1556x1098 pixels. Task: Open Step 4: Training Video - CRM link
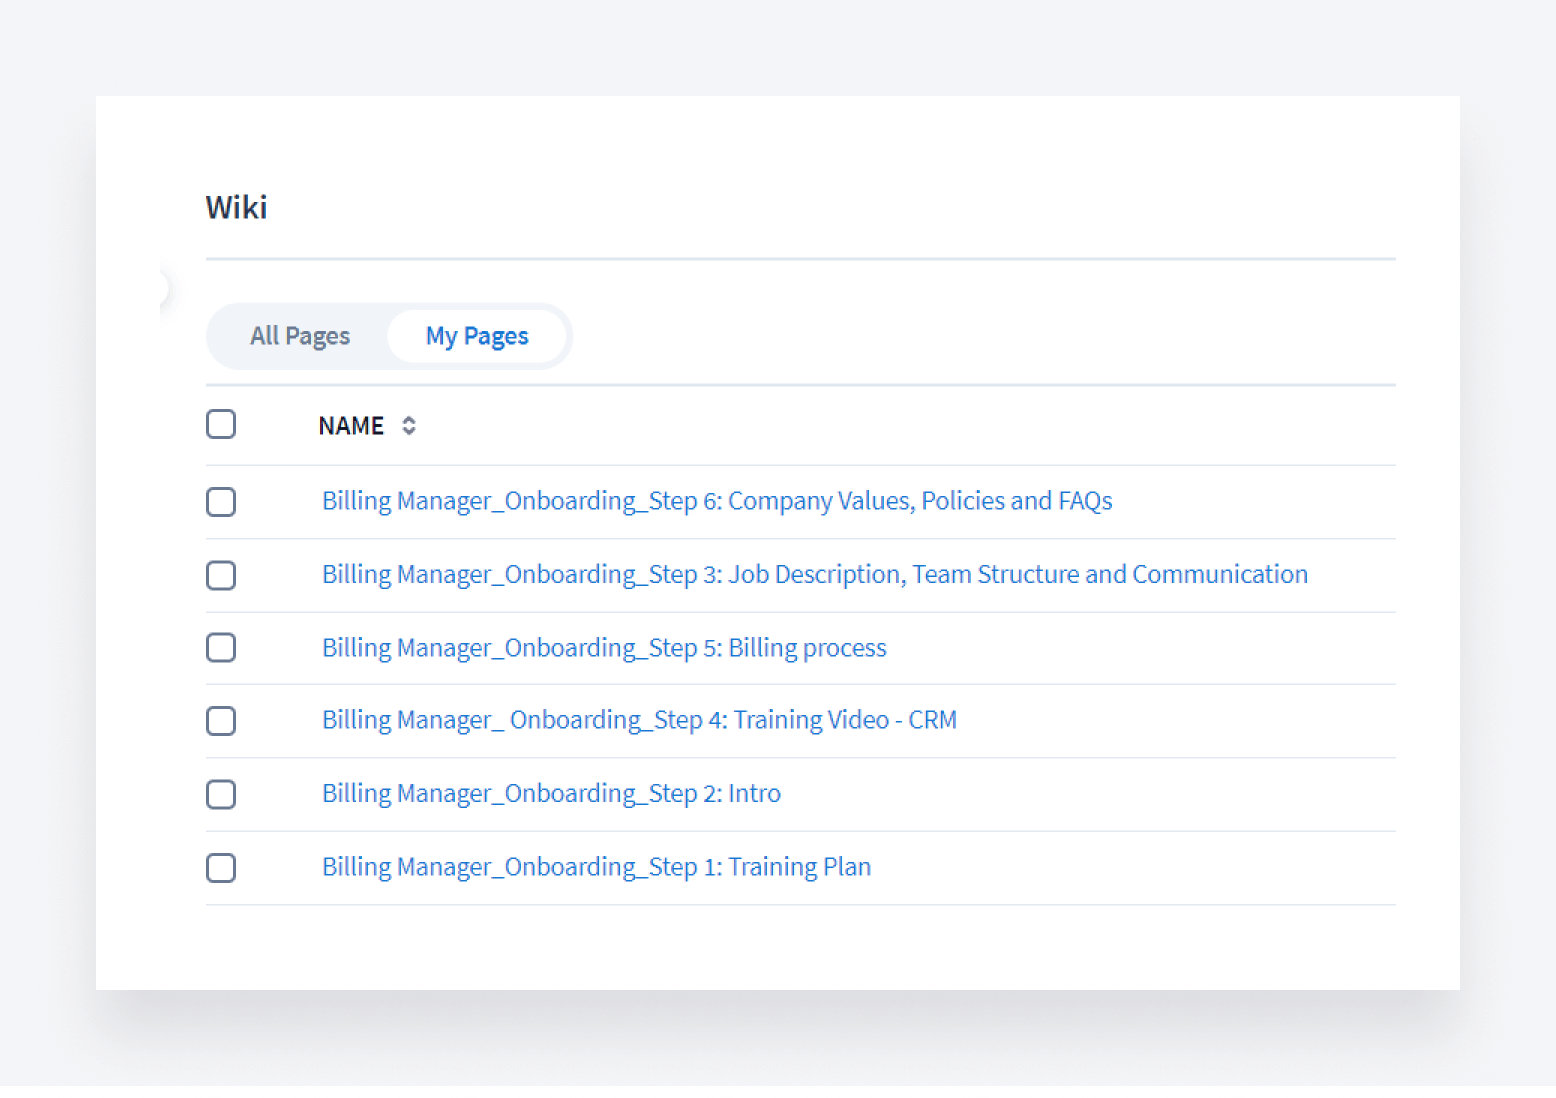pos(638,720)
